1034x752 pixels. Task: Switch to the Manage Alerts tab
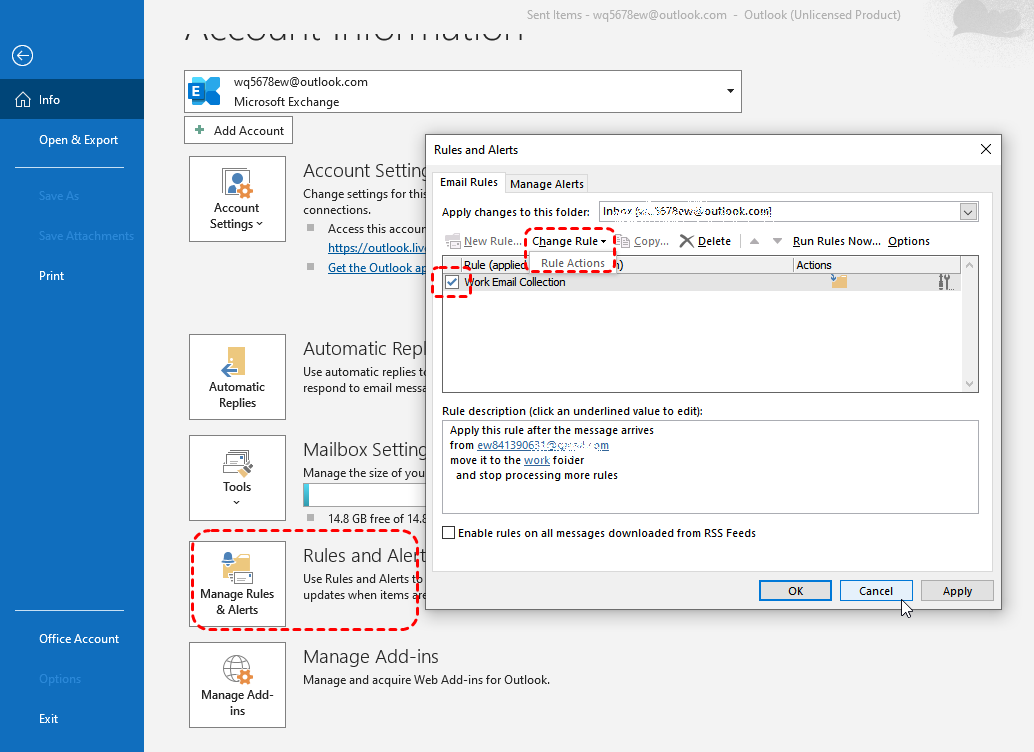tap(547, 184)
